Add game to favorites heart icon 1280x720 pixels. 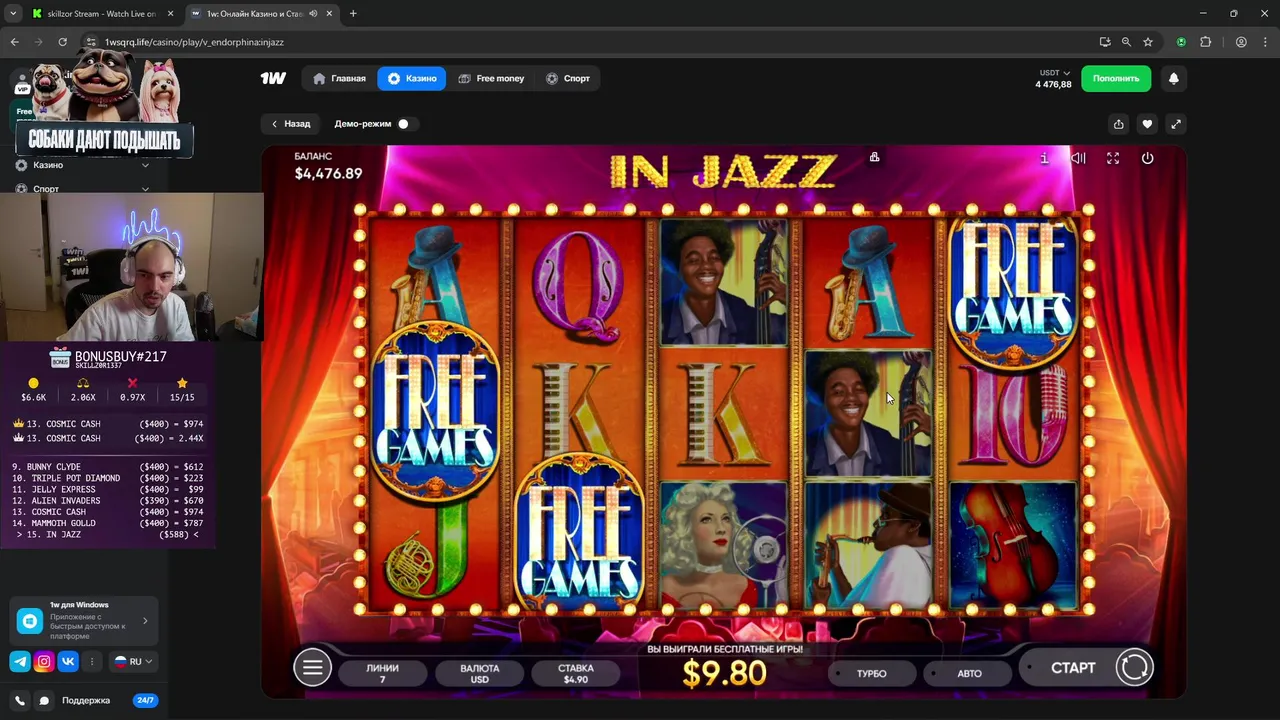1147,124
